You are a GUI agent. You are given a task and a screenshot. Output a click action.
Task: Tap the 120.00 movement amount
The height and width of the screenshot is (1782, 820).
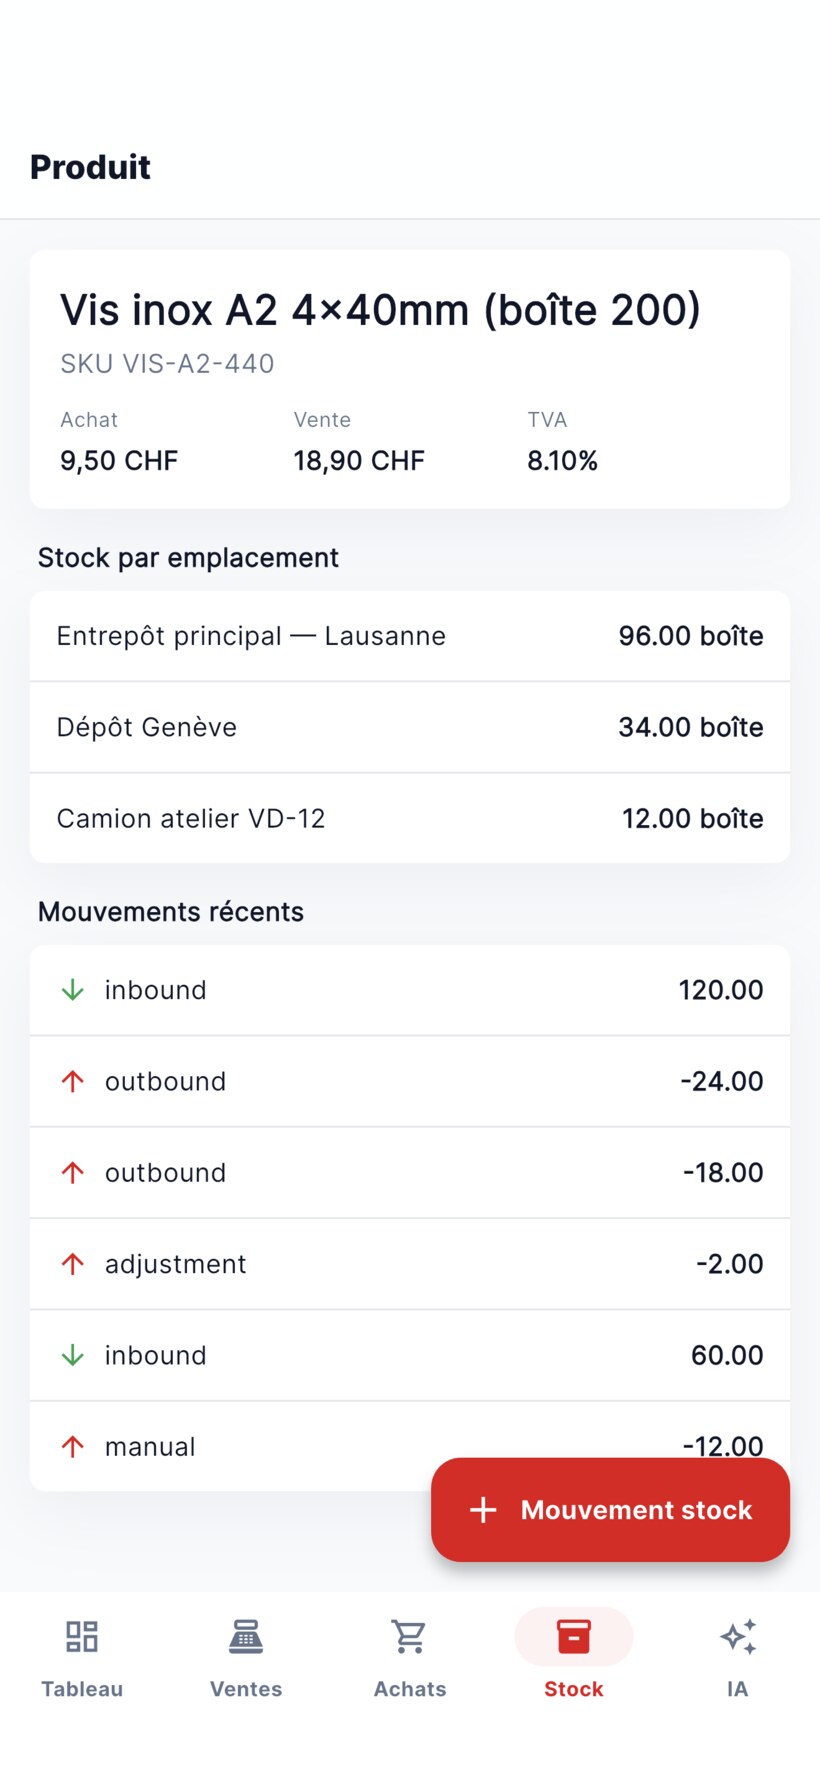point(721,990)
